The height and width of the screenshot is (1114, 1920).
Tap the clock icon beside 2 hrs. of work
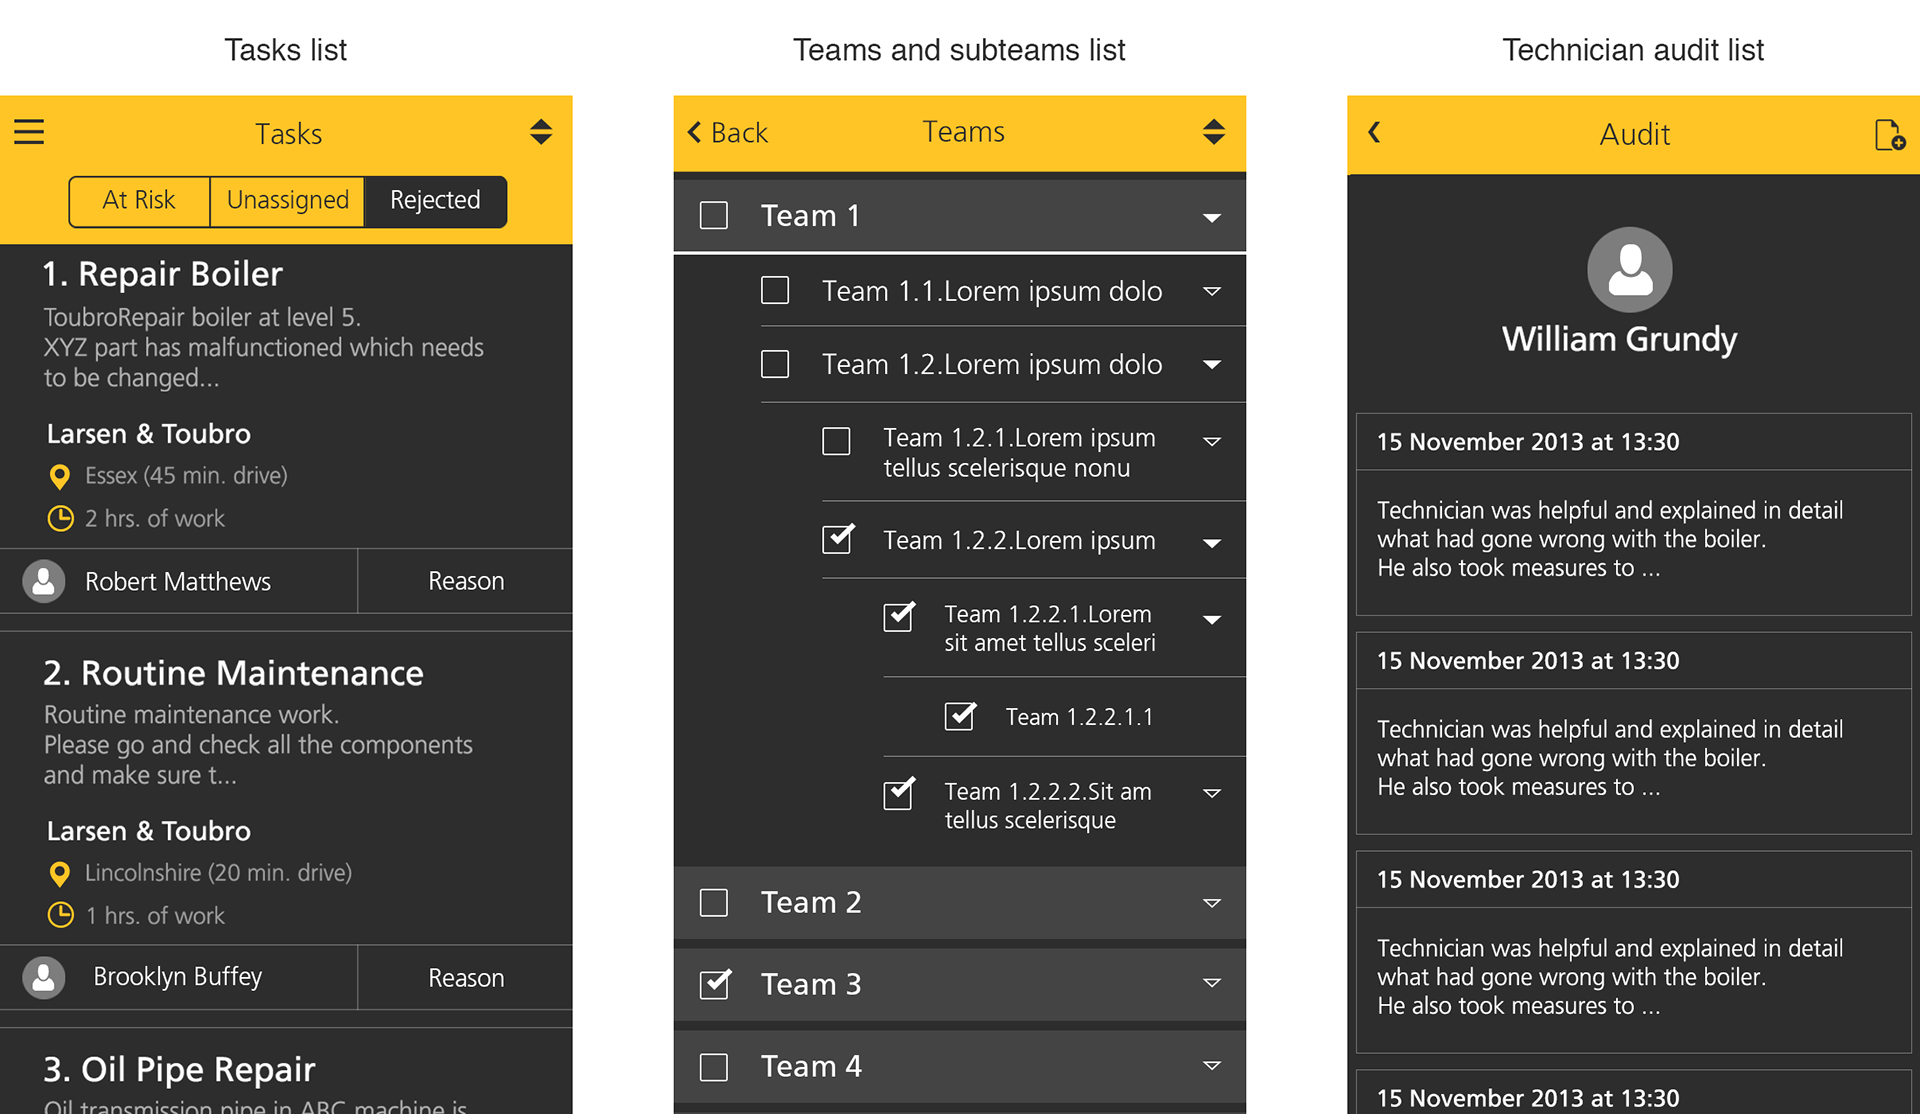point(61,518)
